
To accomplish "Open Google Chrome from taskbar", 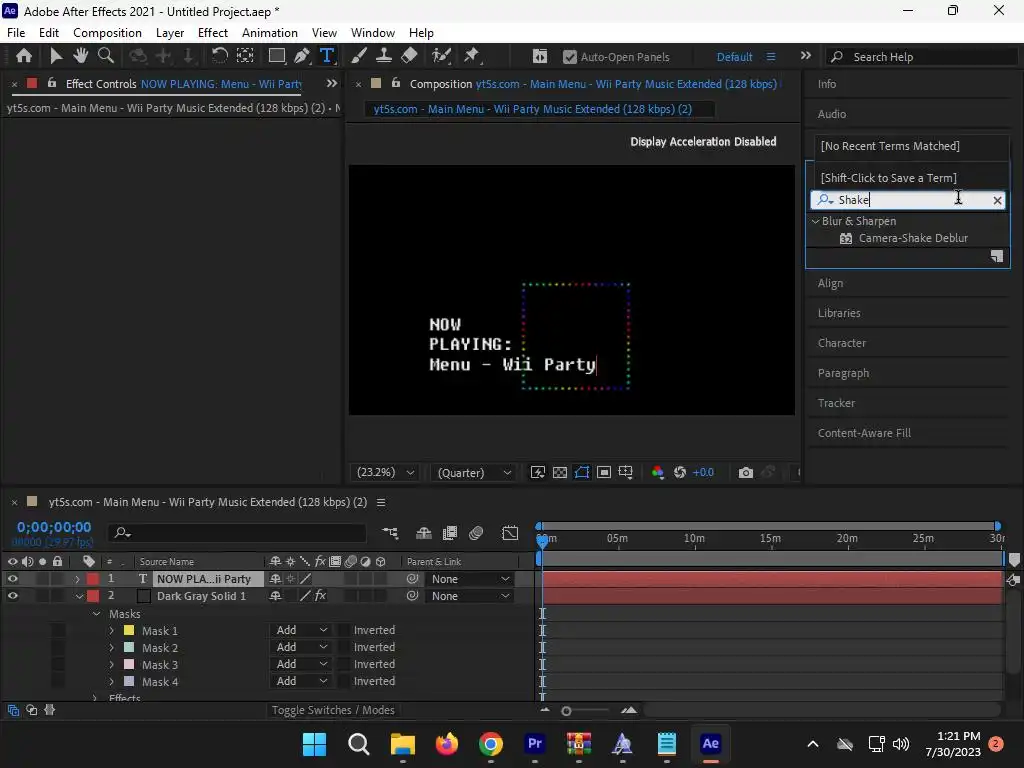I will [x=490, y=744].
